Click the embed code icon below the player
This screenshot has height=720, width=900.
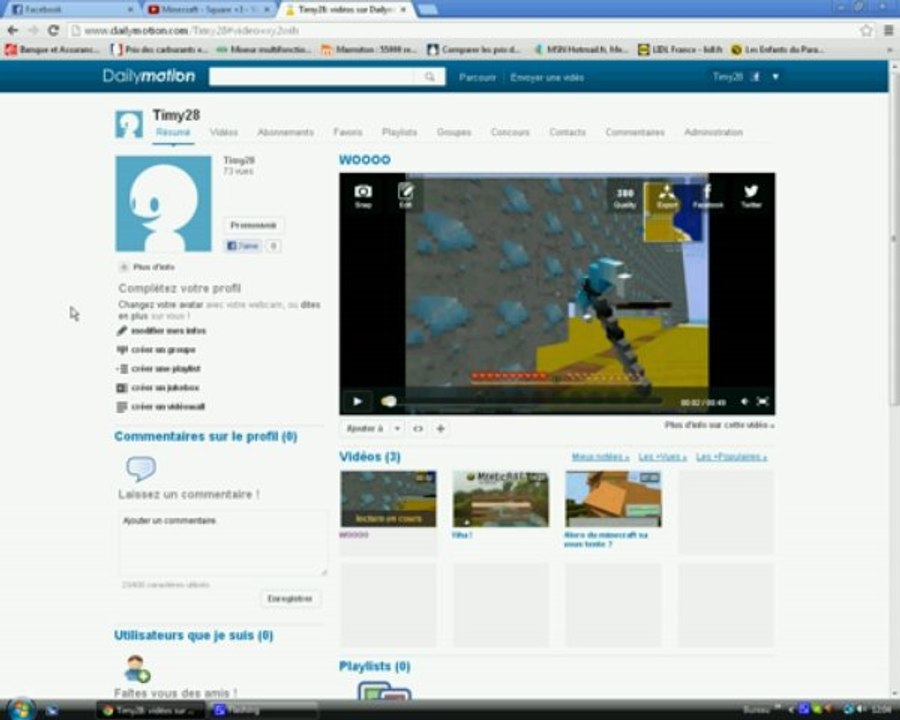coord(418,428)
